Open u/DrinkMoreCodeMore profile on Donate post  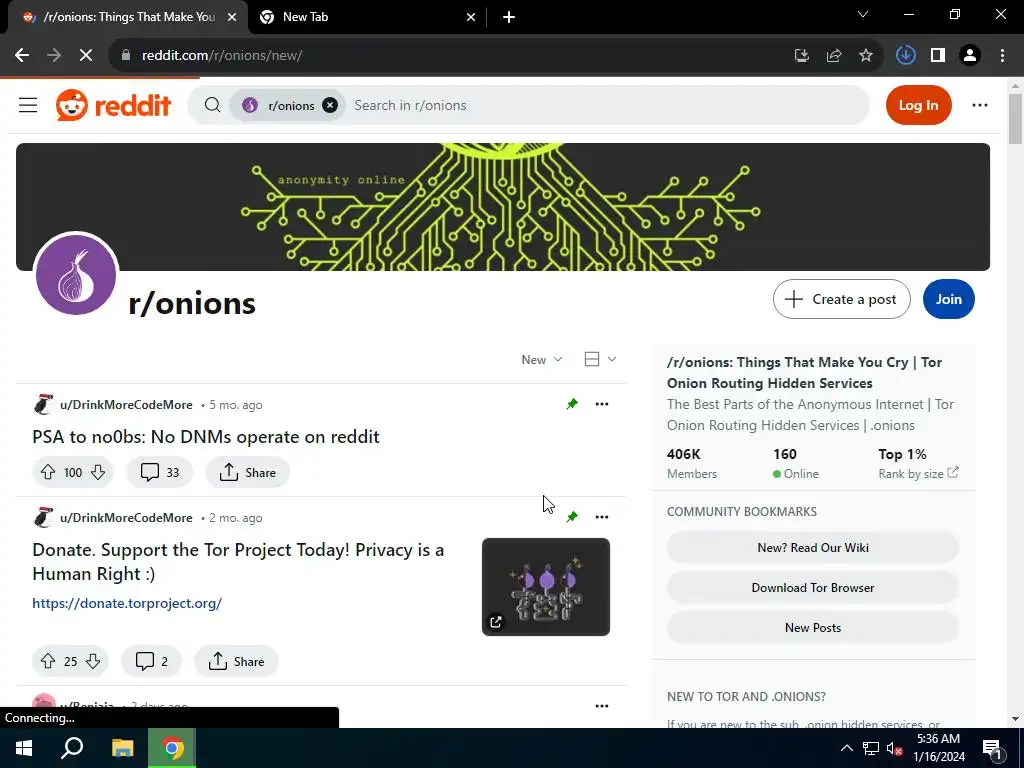tap(126, 518)
